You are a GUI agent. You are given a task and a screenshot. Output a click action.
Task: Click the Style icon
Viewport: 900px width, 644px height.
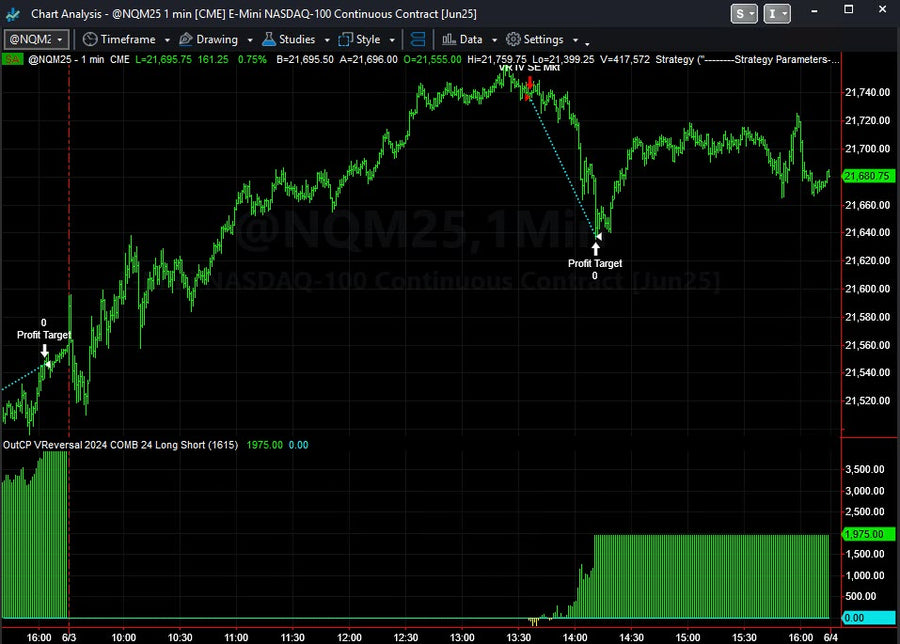[346, 40]
